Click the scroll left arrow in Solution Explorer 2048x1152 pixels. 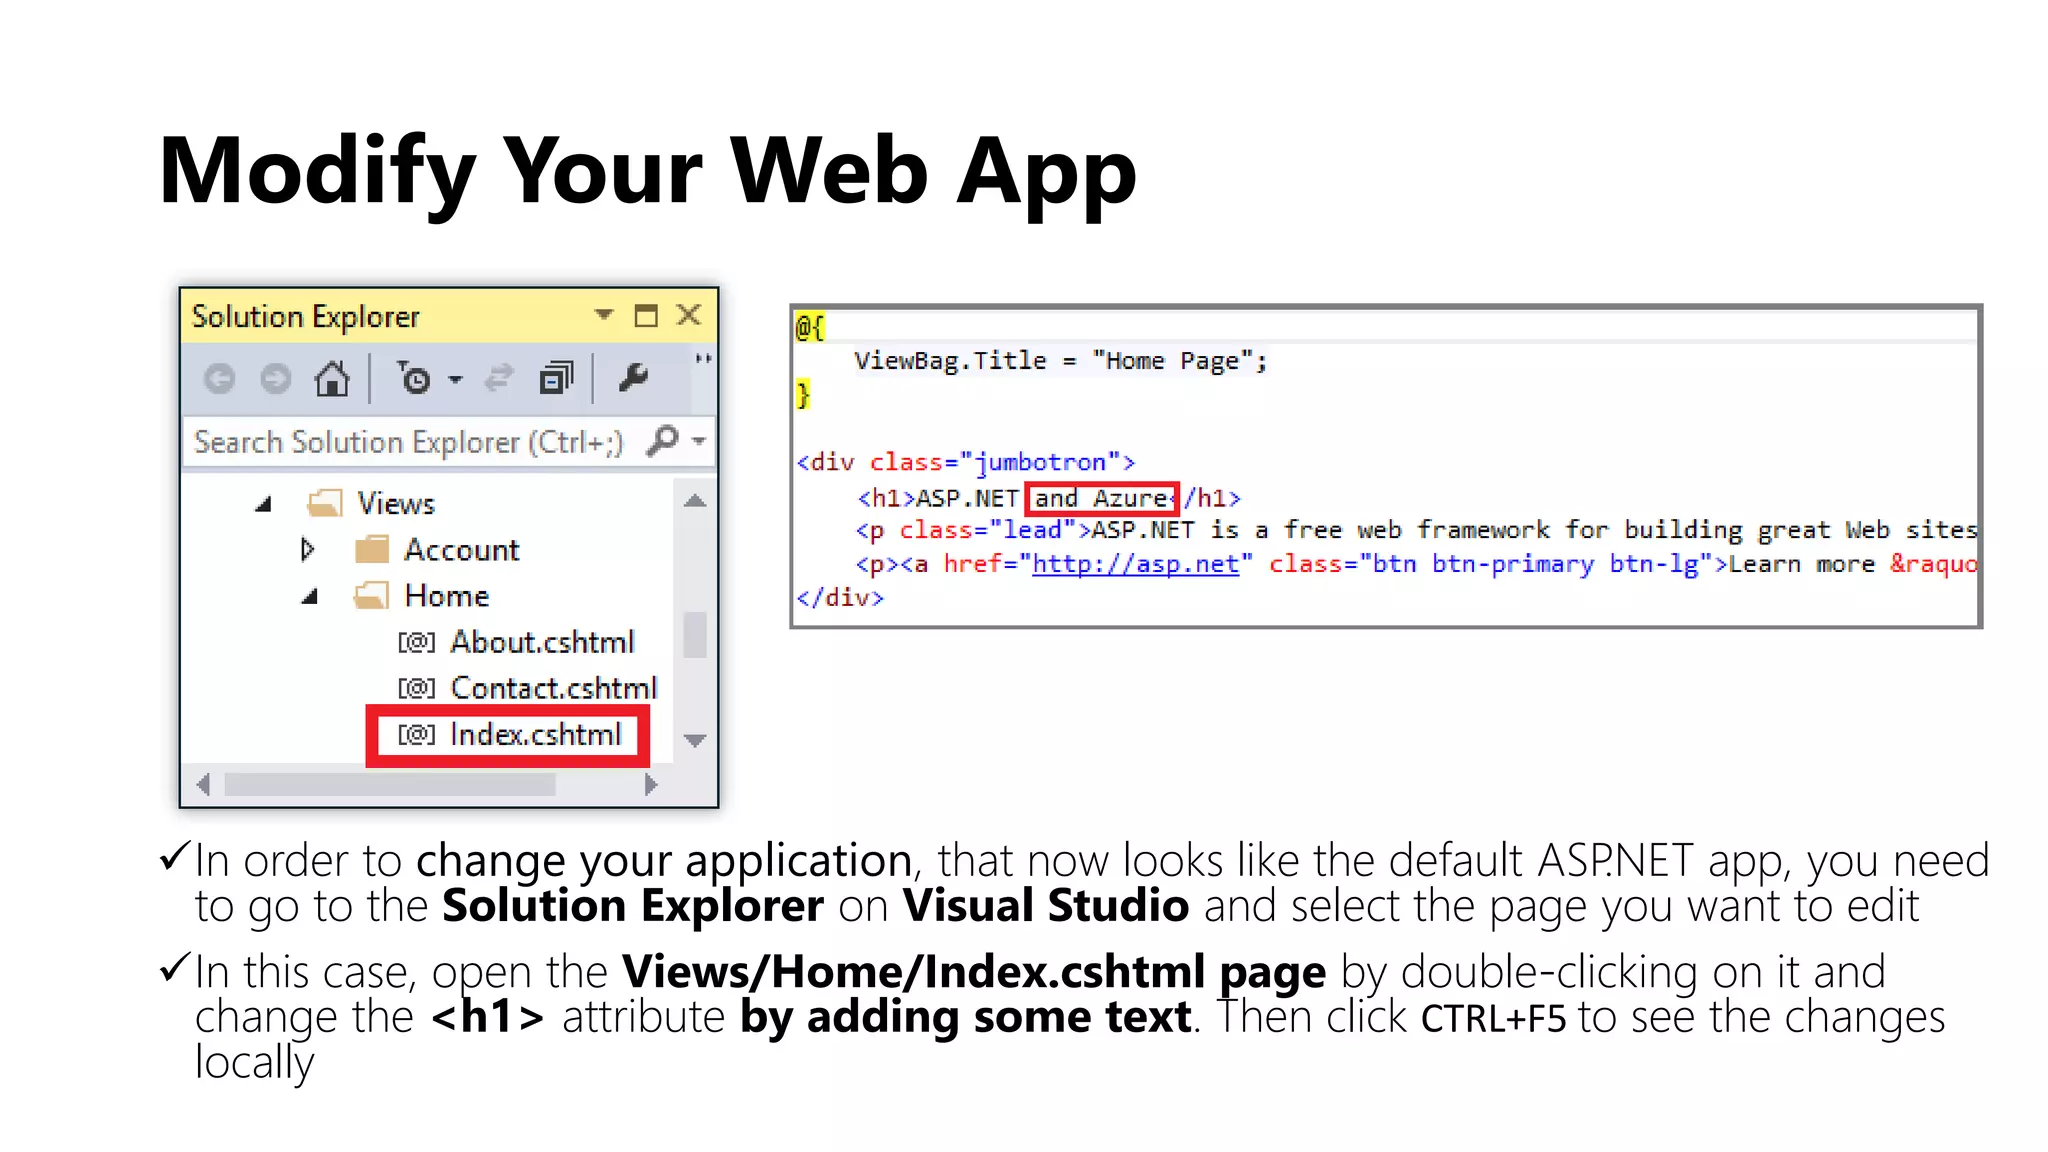[x=204, y=785]
